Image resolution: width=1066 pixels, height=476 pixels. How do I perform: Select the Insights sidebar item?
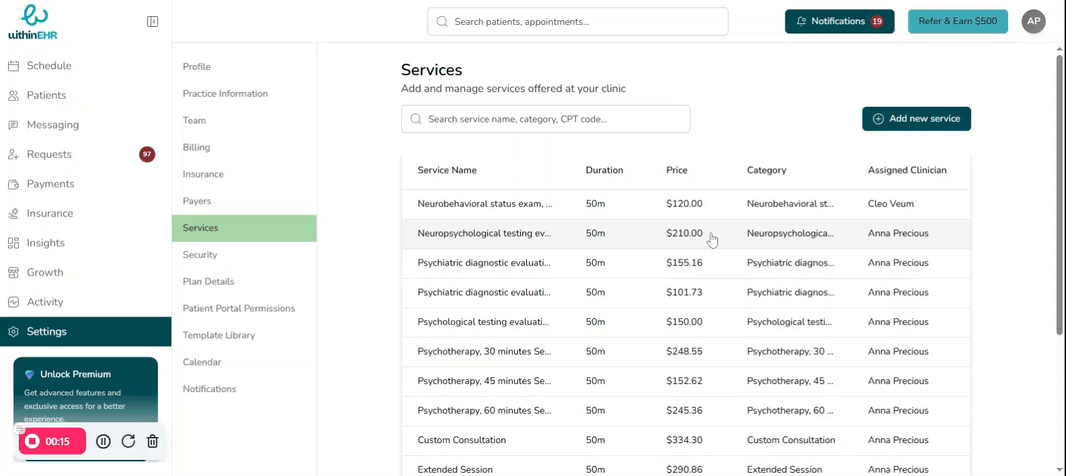[x=45, y=243]
